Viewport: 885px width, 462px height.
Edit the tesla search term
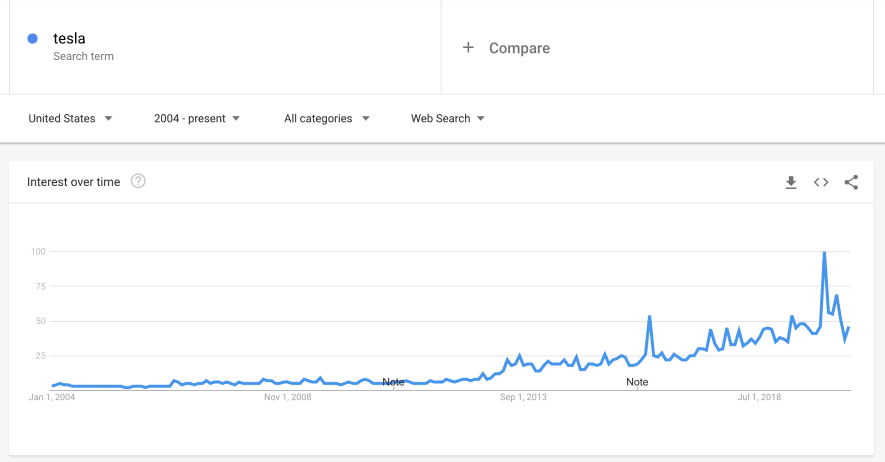tap(69, 38)
